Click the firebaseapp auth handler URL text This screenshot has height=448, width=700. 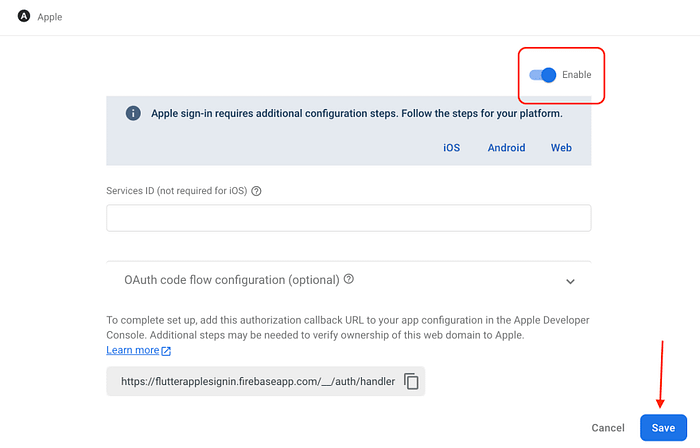[258, 382]
